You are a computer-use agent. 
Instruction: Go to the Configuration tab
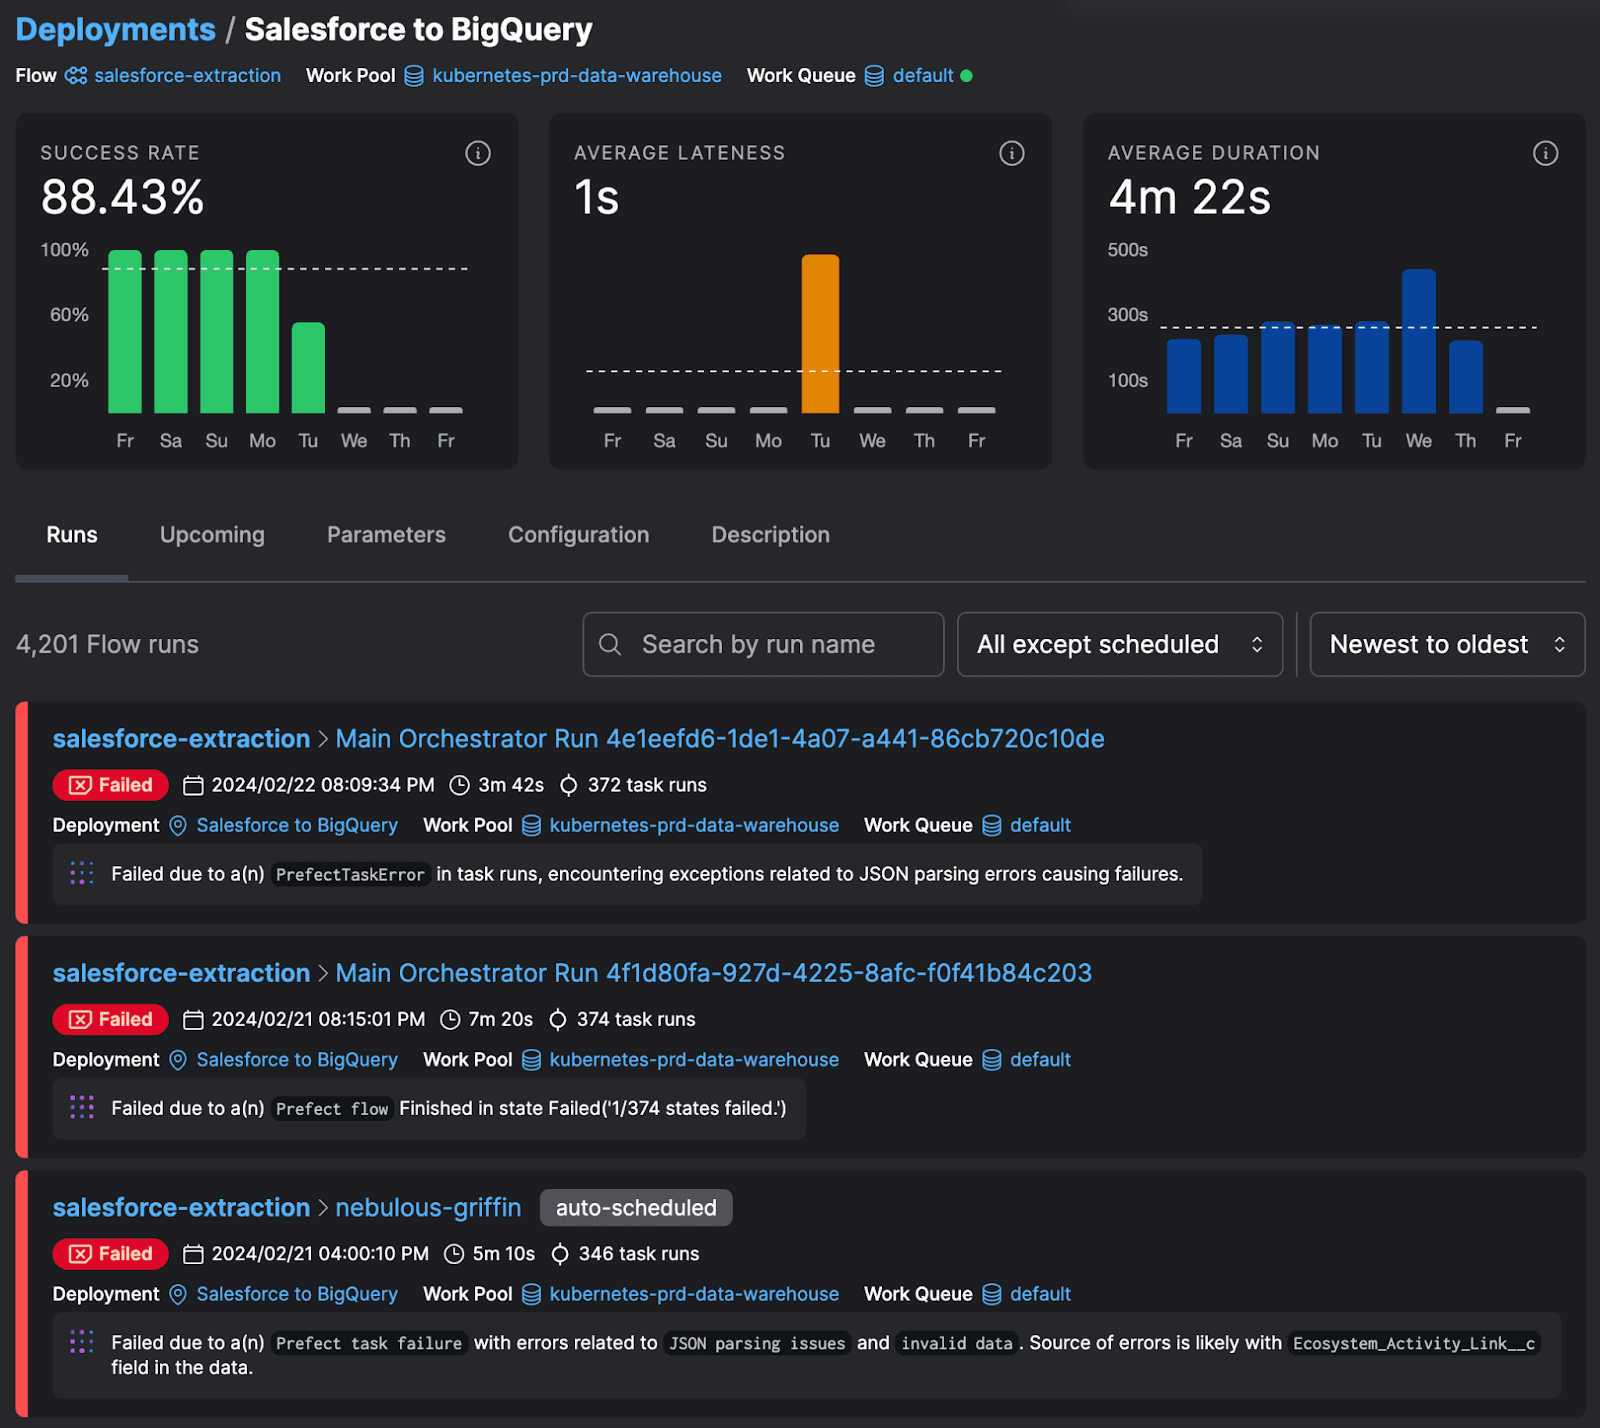(578, 535)
